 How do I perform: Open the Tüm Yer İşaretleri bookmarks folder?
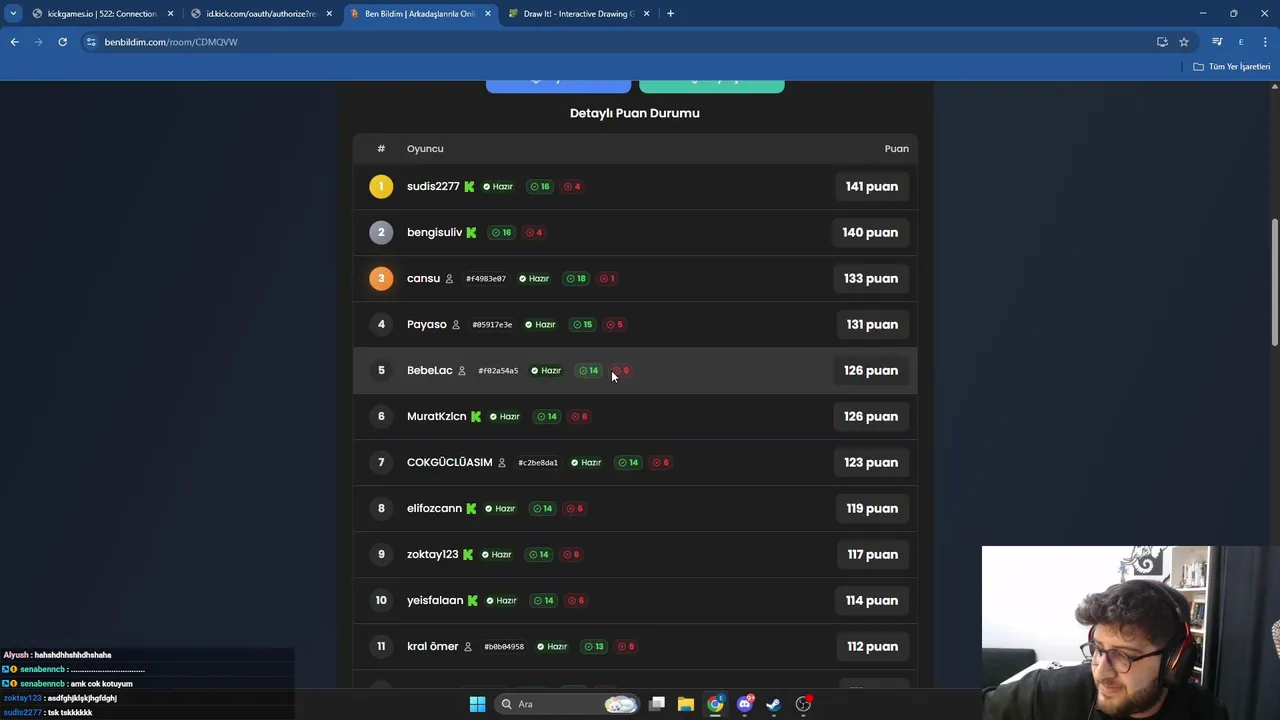[1232, 67]
